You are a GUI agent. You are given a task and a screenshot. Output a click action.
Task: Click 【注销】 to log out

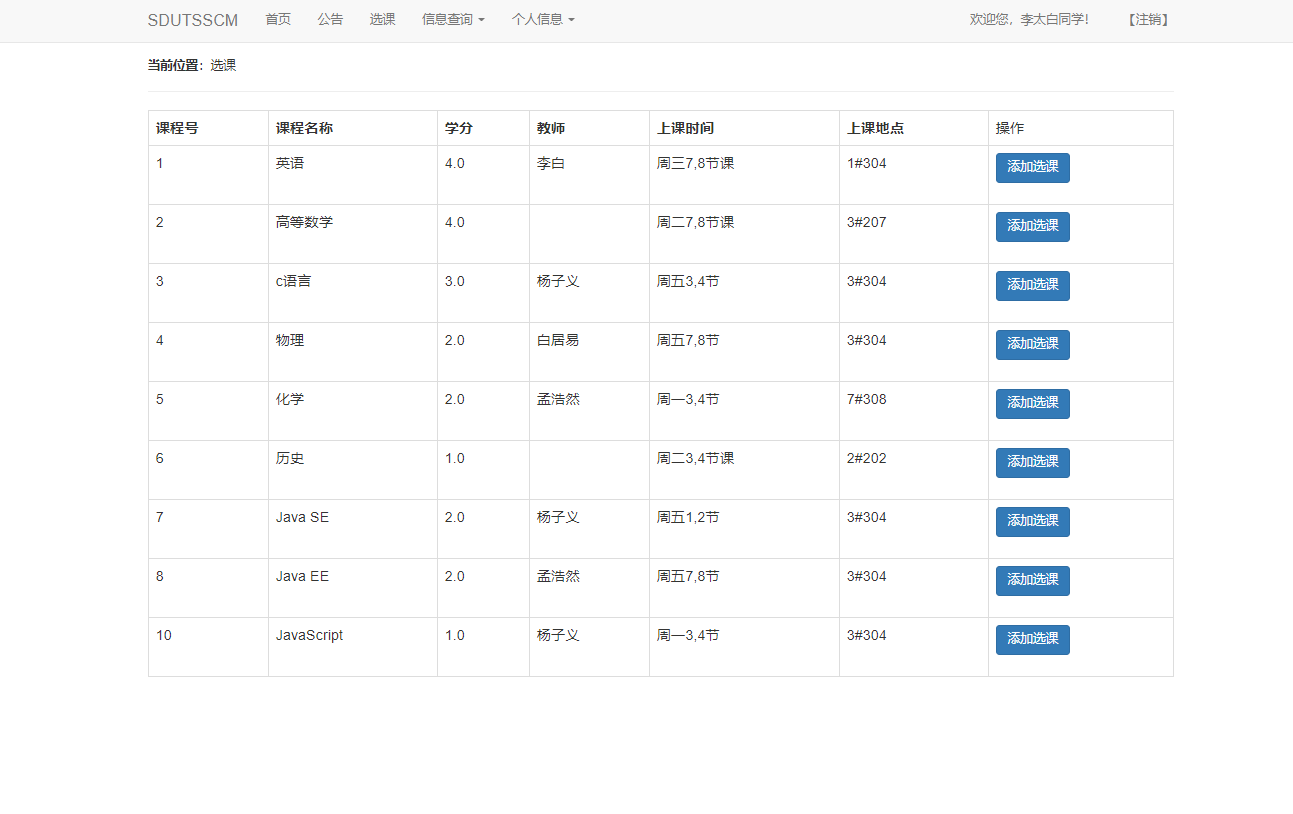[x=1147, y=19]
